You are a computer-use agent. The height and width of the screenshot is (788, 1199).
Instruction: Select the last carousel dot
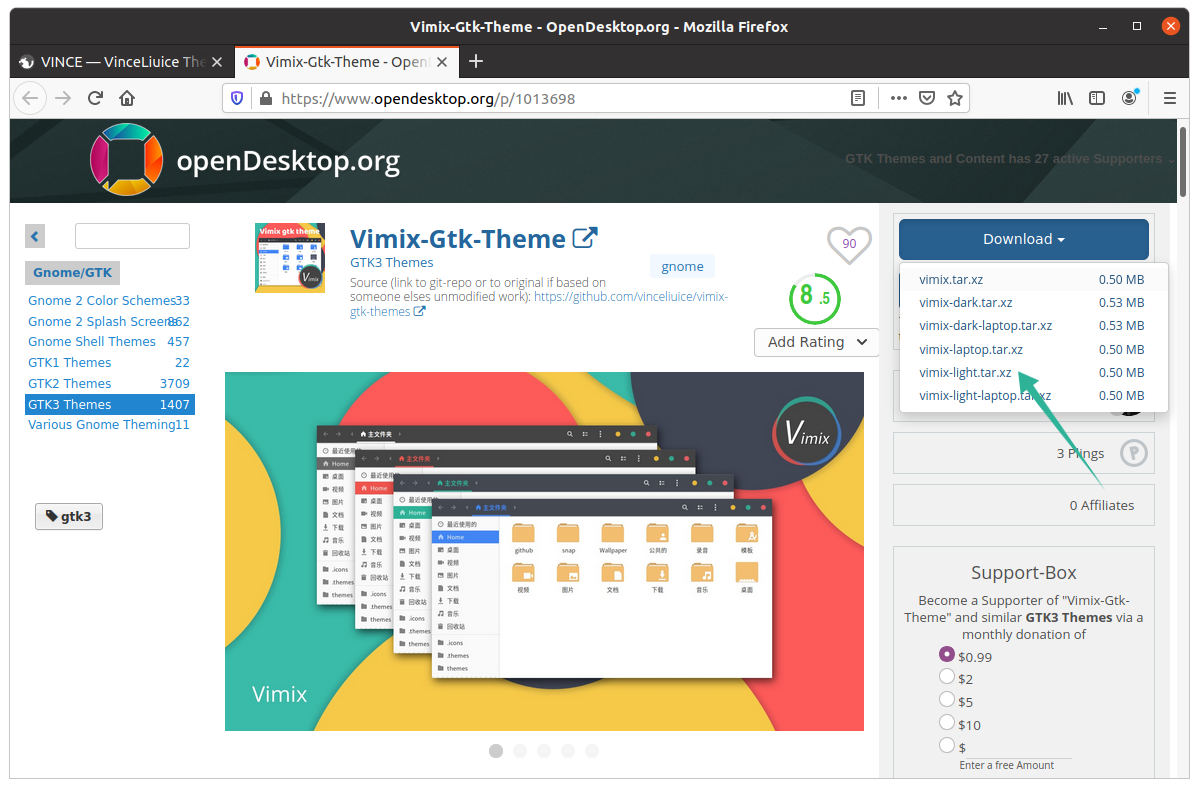[x=592, y=751]
